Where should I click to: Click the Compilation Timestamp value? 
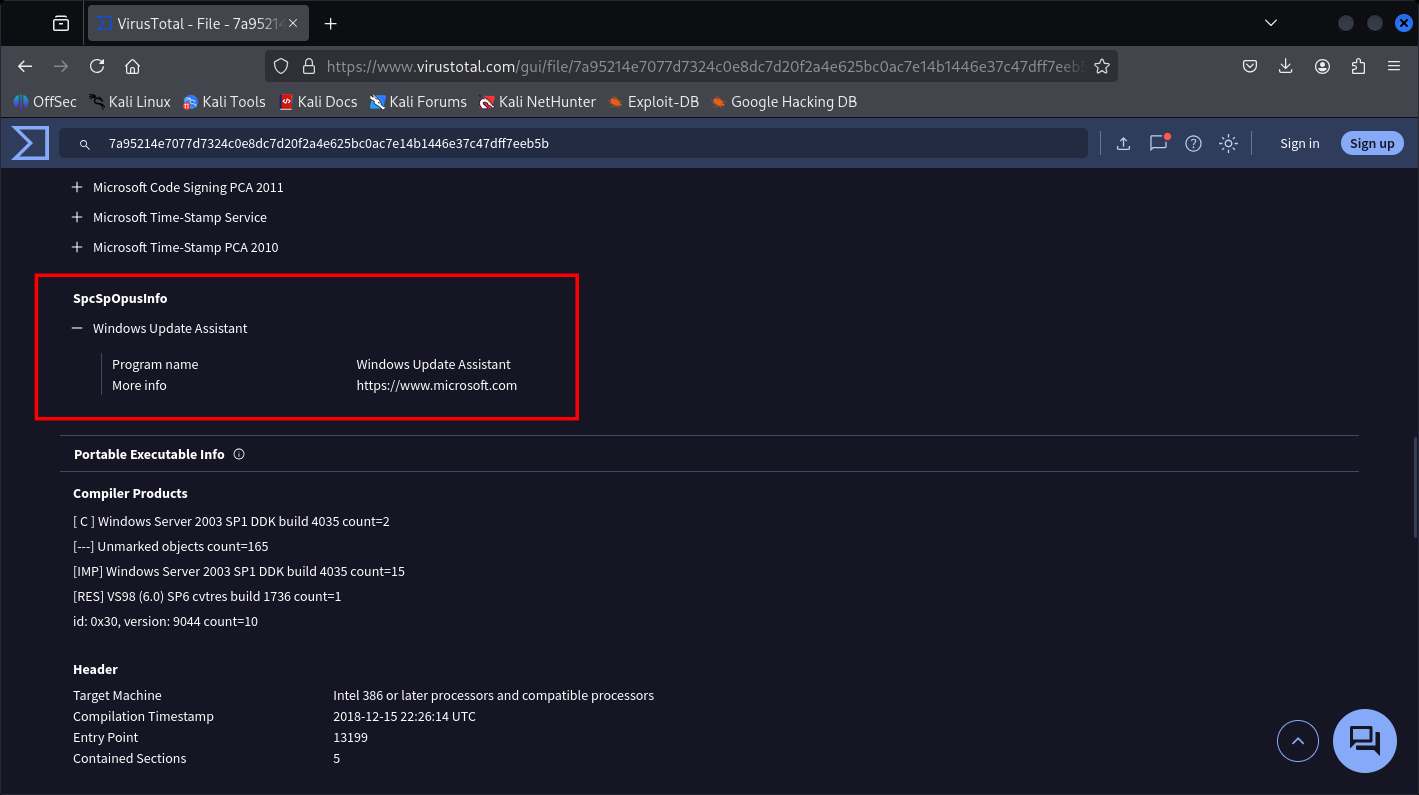(x=404, y=716)
